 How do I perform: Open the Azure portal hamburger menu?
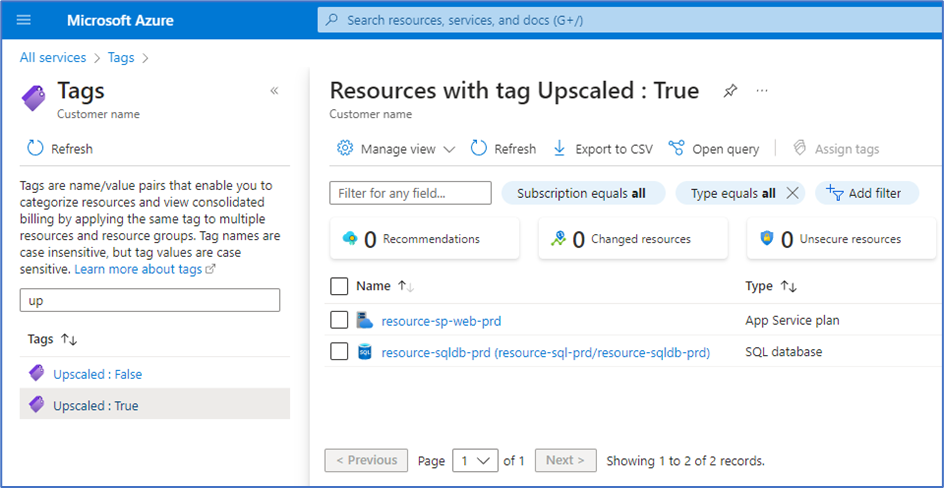pos(24,20)
